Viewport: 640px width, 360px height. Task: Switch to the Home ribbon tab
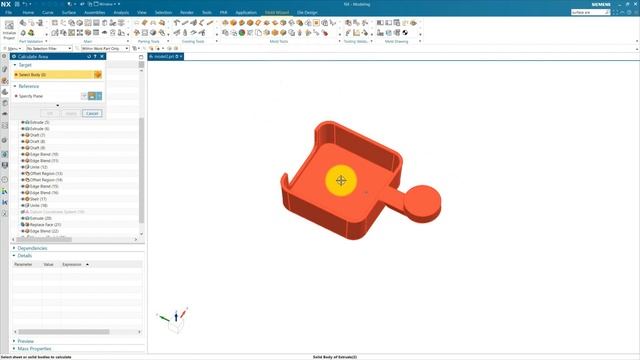(x=28, y=13)
